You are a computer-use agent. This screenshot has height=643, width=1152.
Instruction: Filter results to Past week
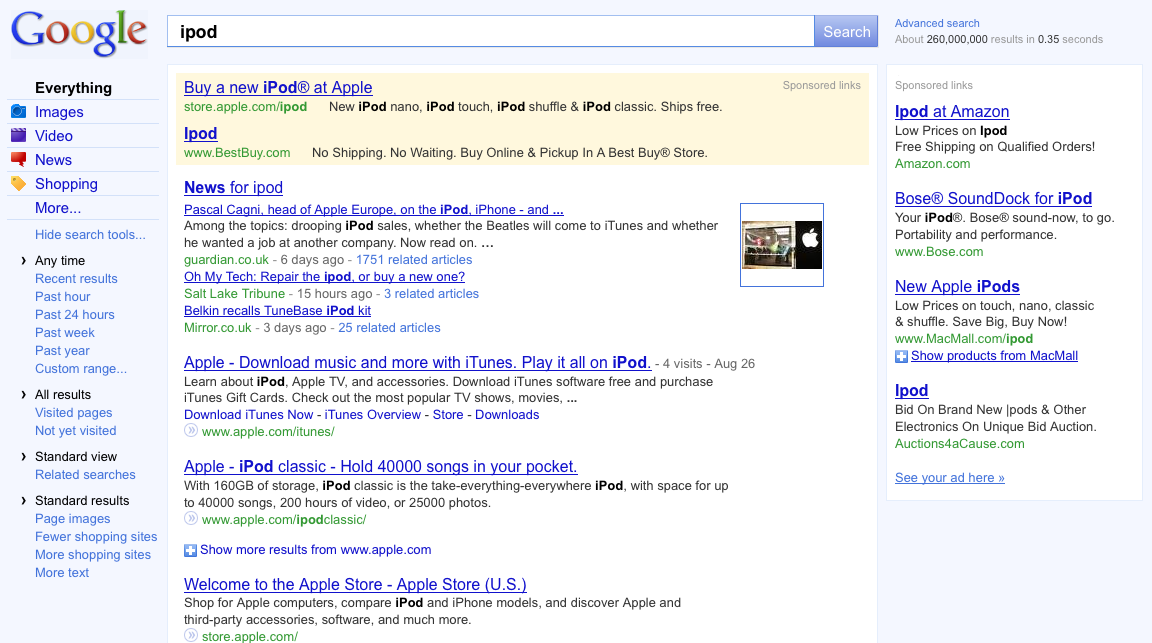tap(65, 333)
